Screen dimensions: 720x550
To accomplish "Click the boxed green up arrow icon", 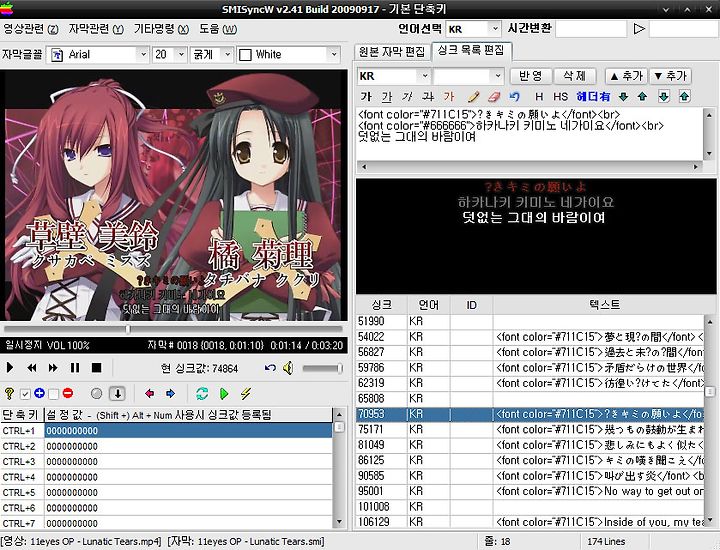I will [x=684, y=96].
